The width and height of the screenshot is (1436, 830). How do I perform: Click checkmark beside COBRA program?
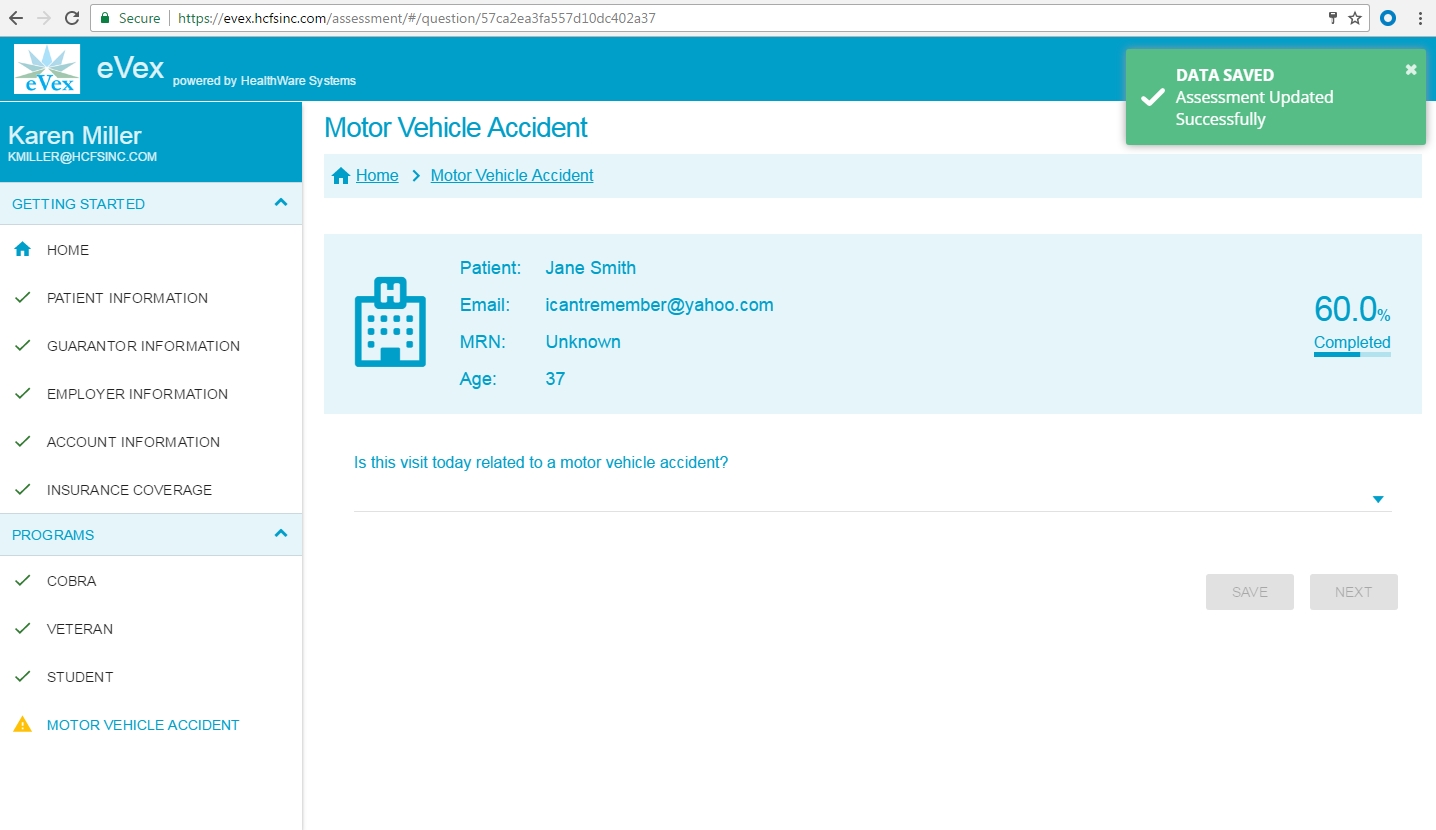point(22,581)
